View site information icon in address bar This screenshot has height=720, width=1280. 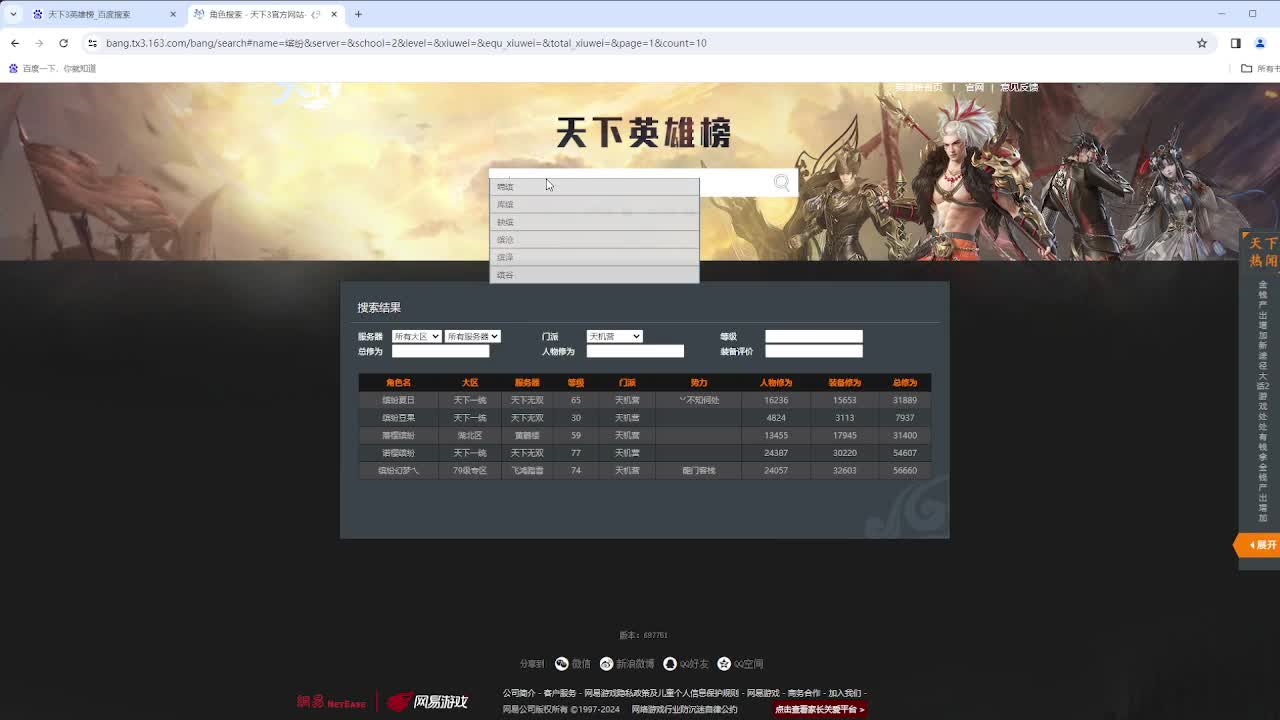(x=92, y=43)
